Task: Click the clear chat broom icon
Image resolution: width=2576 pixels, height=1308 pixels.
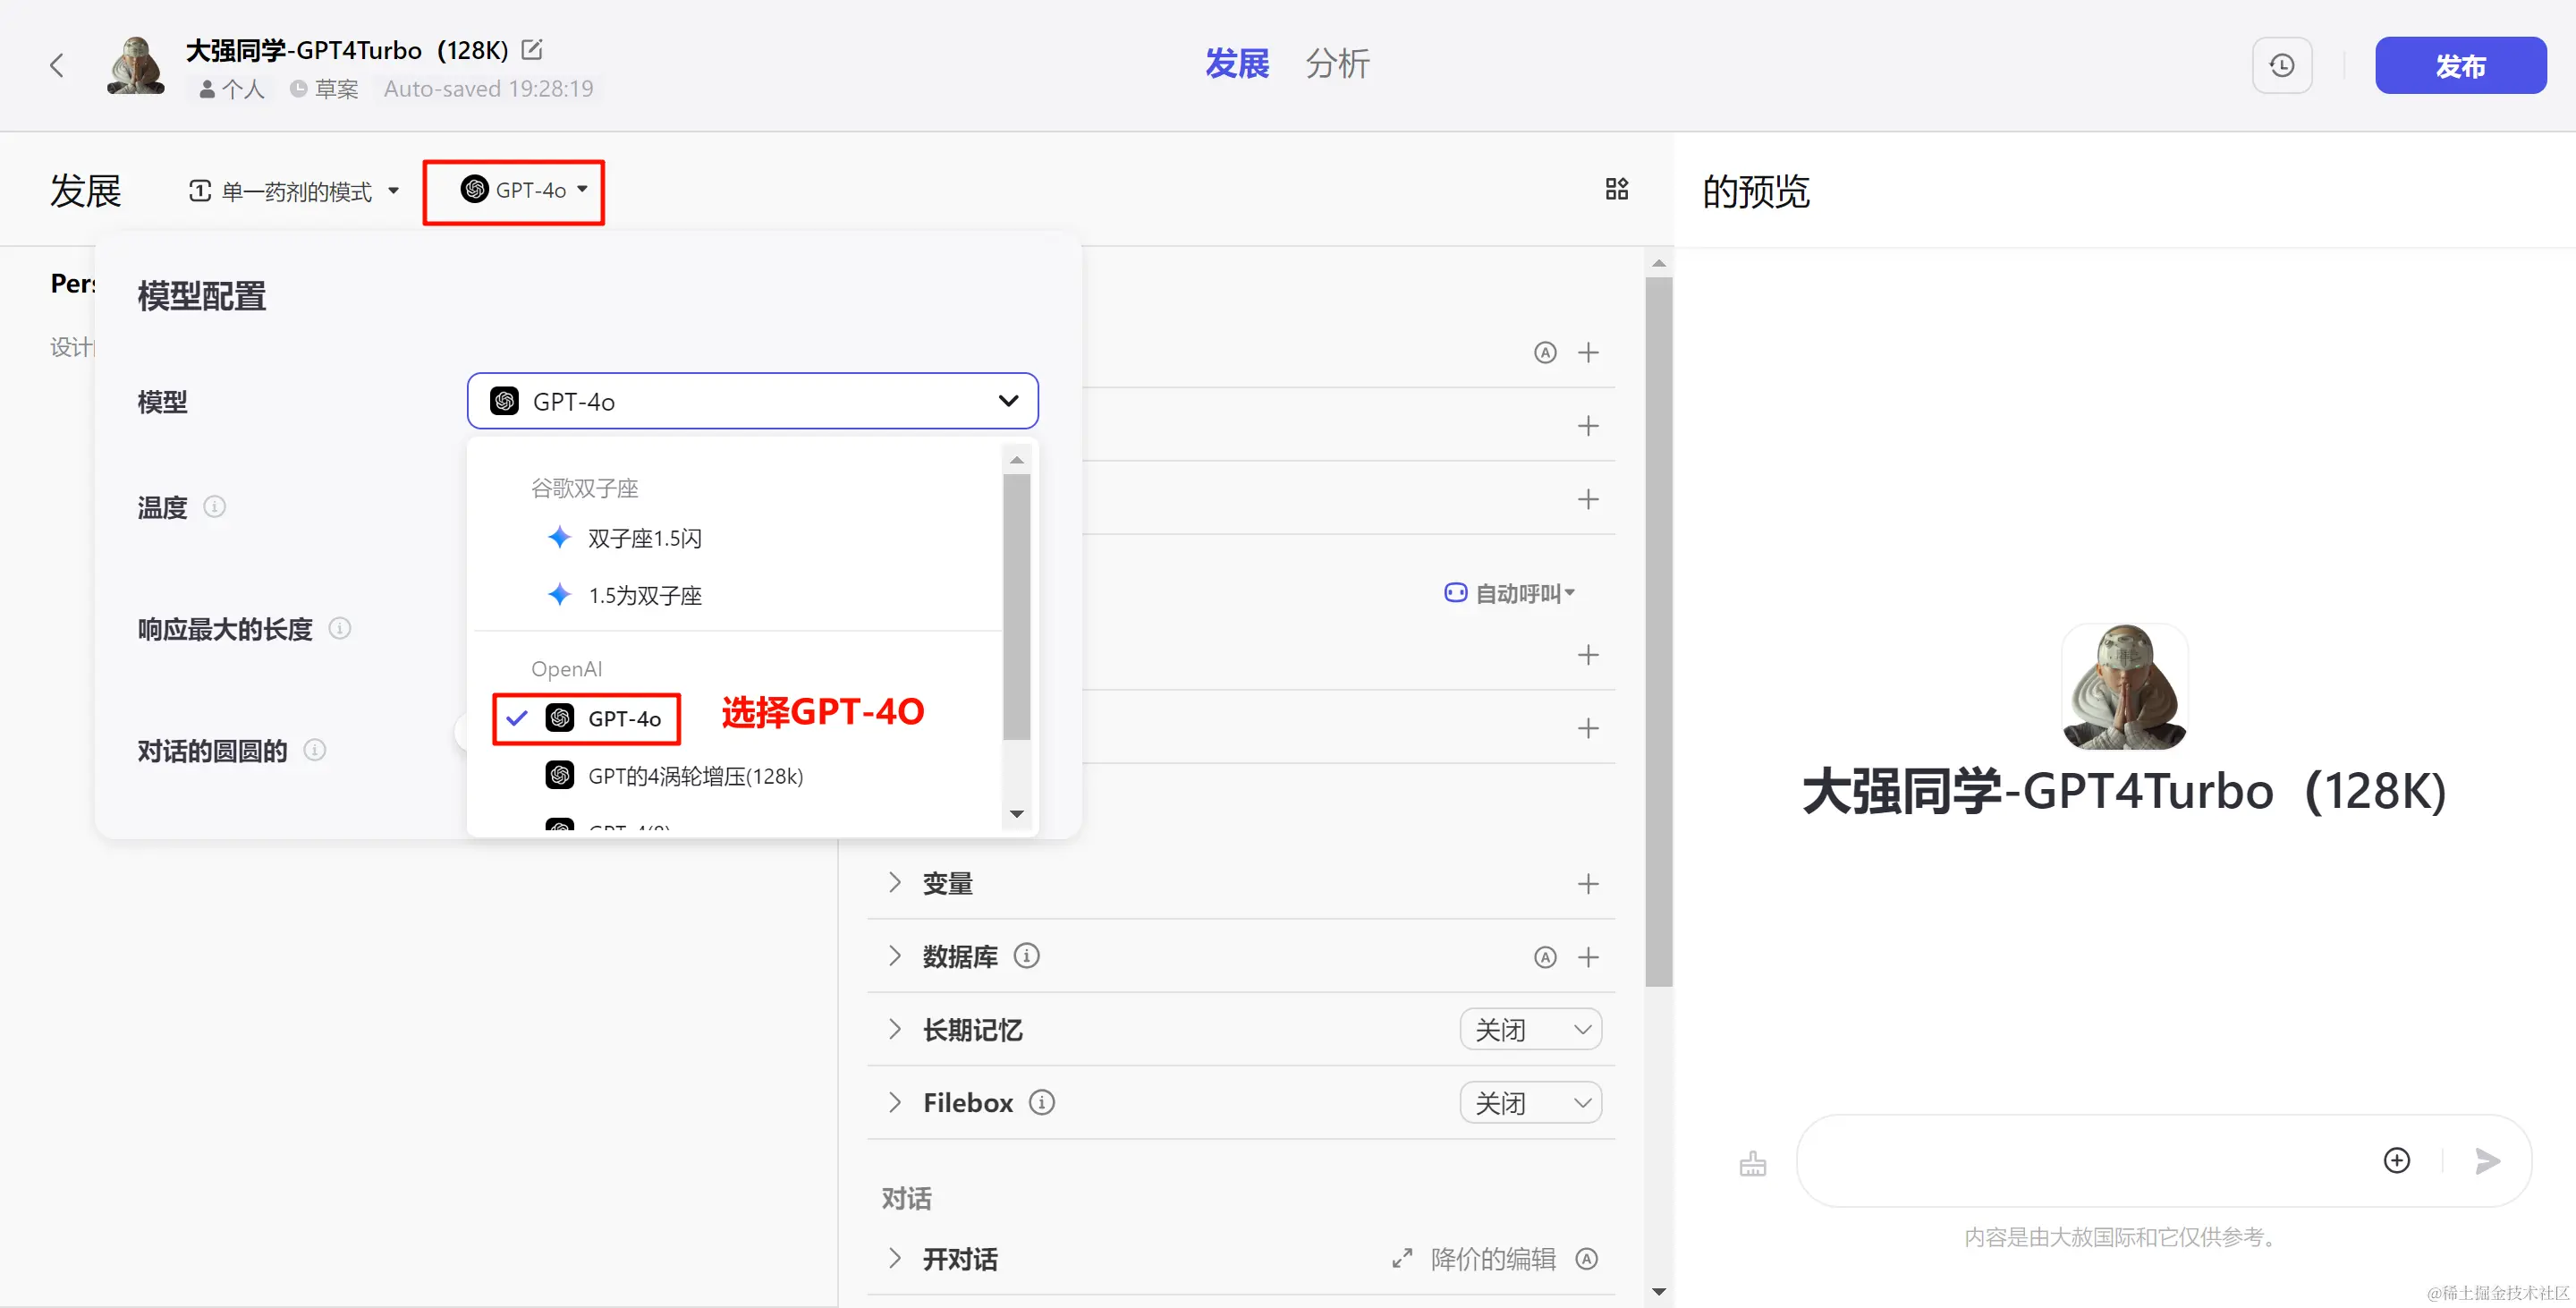Action: pos(1752,1164)
